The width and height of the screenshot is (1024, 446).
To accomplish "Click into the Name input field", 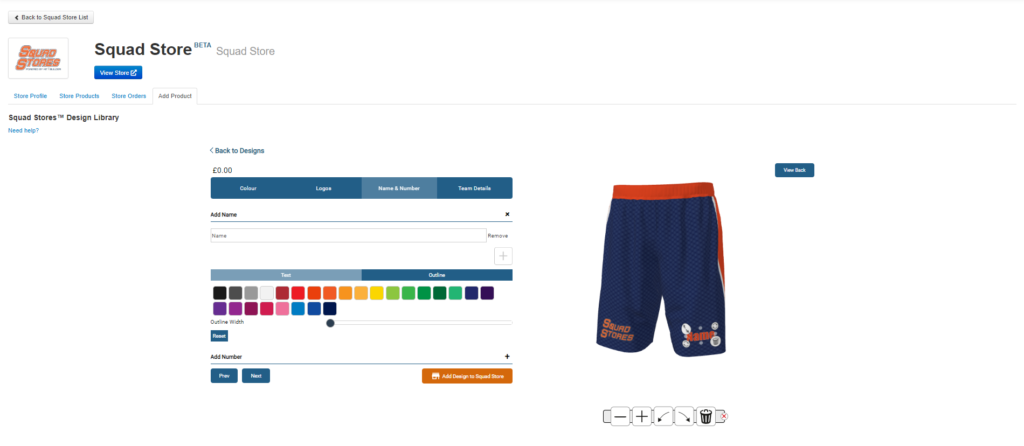I will (x=348, y=236).
